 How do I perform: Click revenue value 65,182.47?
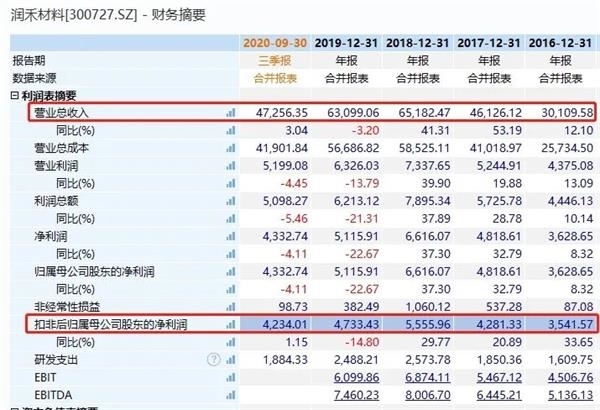coord(424,113)
